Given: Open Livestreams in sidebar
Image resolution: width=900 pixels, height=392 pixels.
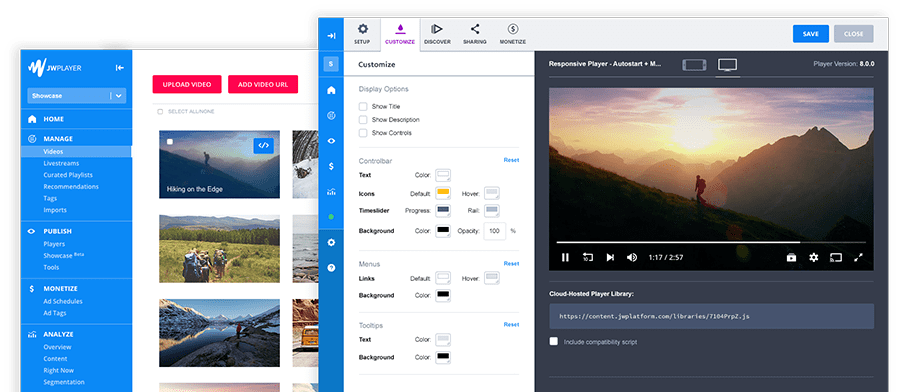Looking at the screenshot, I should click(61, 164).
